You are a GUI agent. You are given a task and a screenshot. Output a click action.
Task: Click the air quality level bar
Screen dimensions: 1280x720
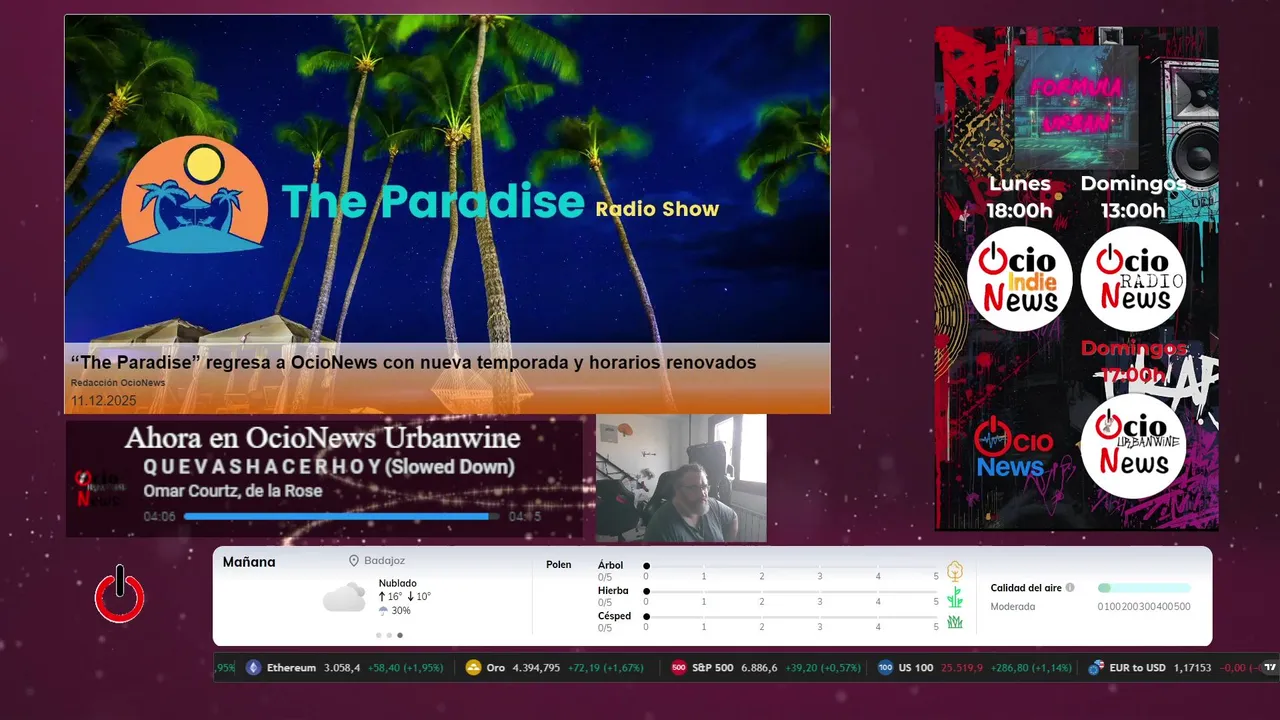point(1144,588)
